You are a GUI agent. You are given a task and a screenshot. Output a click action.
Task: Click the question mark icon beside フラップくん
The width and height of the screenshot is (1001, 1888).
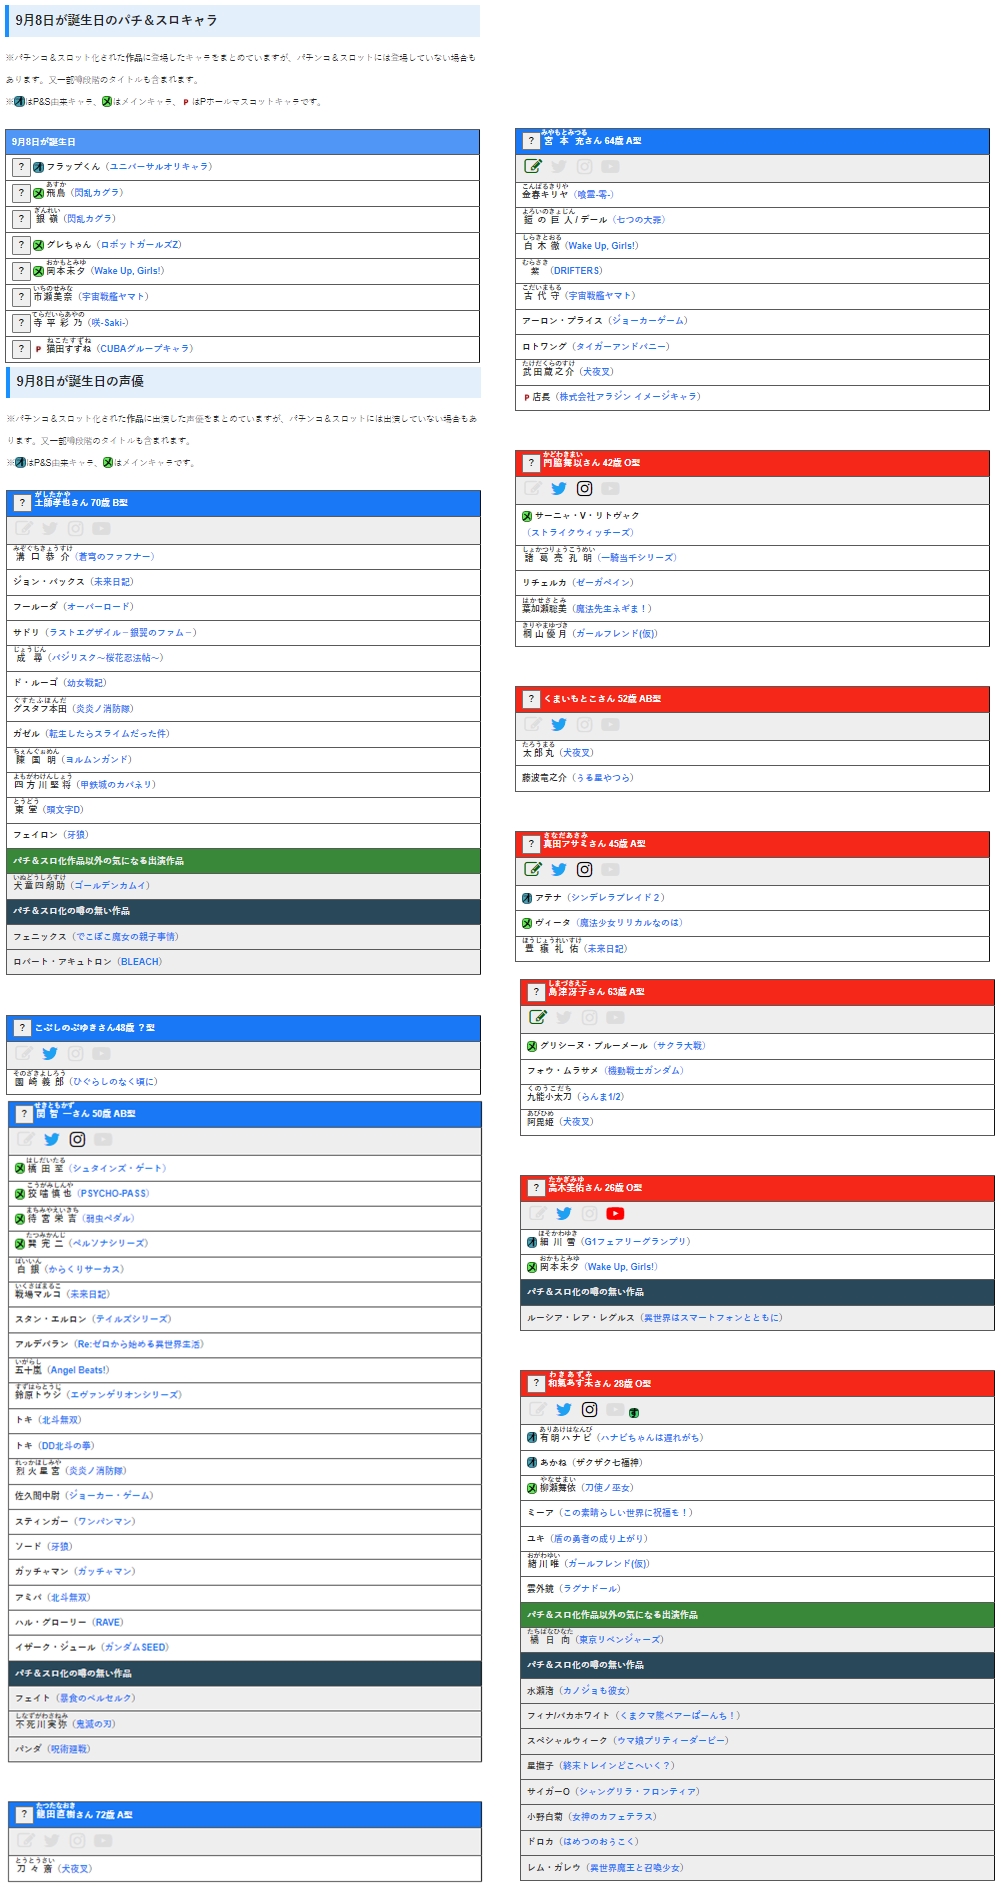[x=21, y=167]
